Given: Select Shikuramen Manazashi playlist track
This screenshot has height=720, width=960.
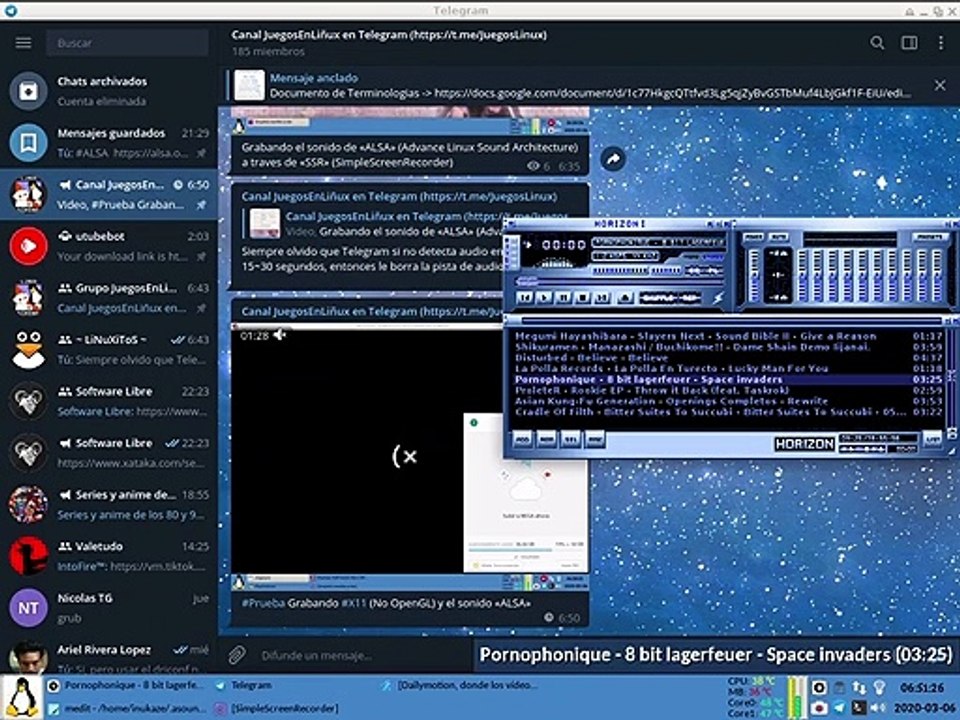Looking at the screenshot, I should tap(728, 347).
